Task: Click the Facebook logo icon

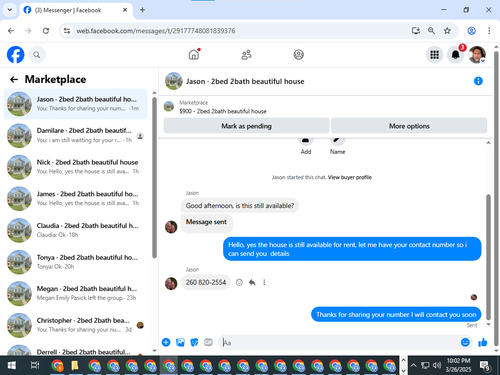Action: coord(16,55)
